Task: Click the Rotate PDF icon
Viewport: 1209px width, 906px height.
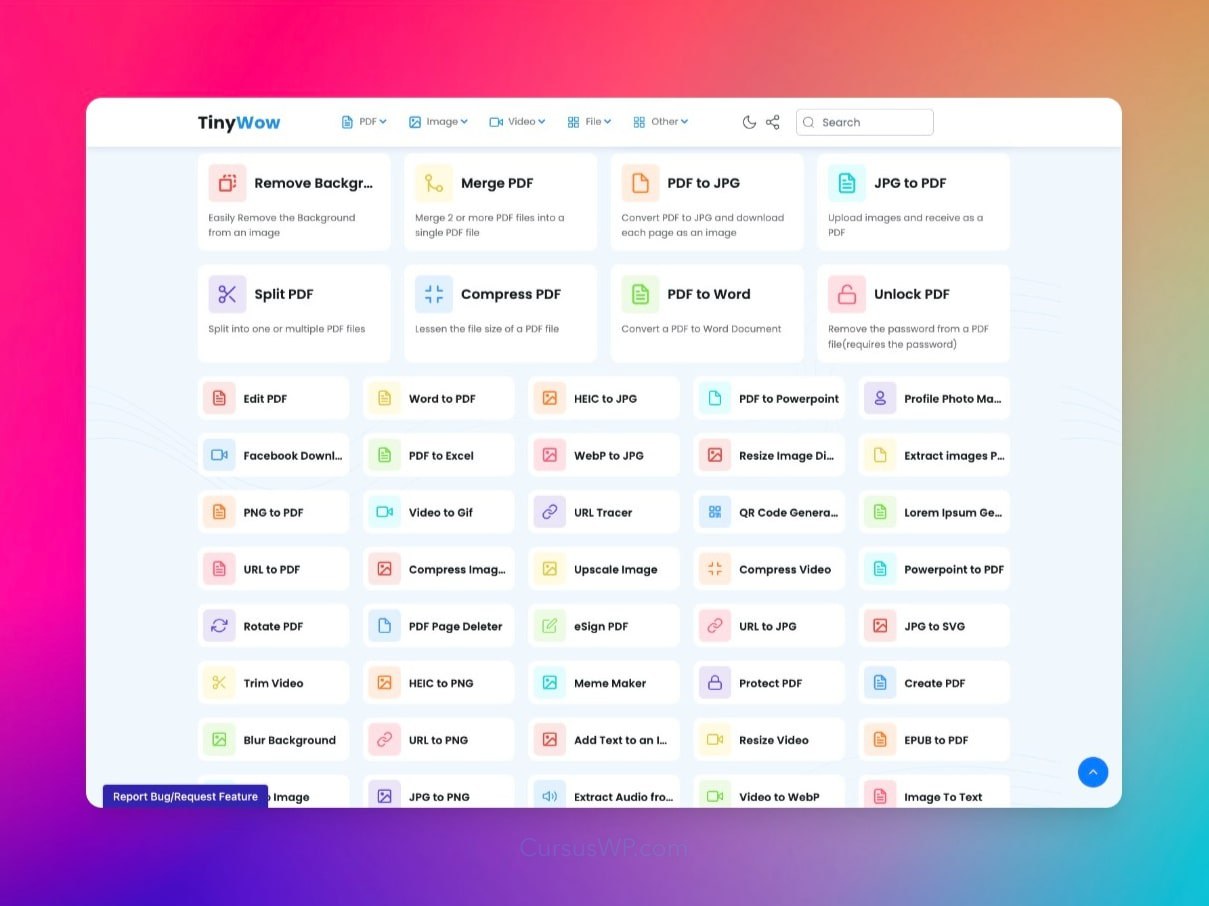Action: pyautogui.click(x=219, y=626)
